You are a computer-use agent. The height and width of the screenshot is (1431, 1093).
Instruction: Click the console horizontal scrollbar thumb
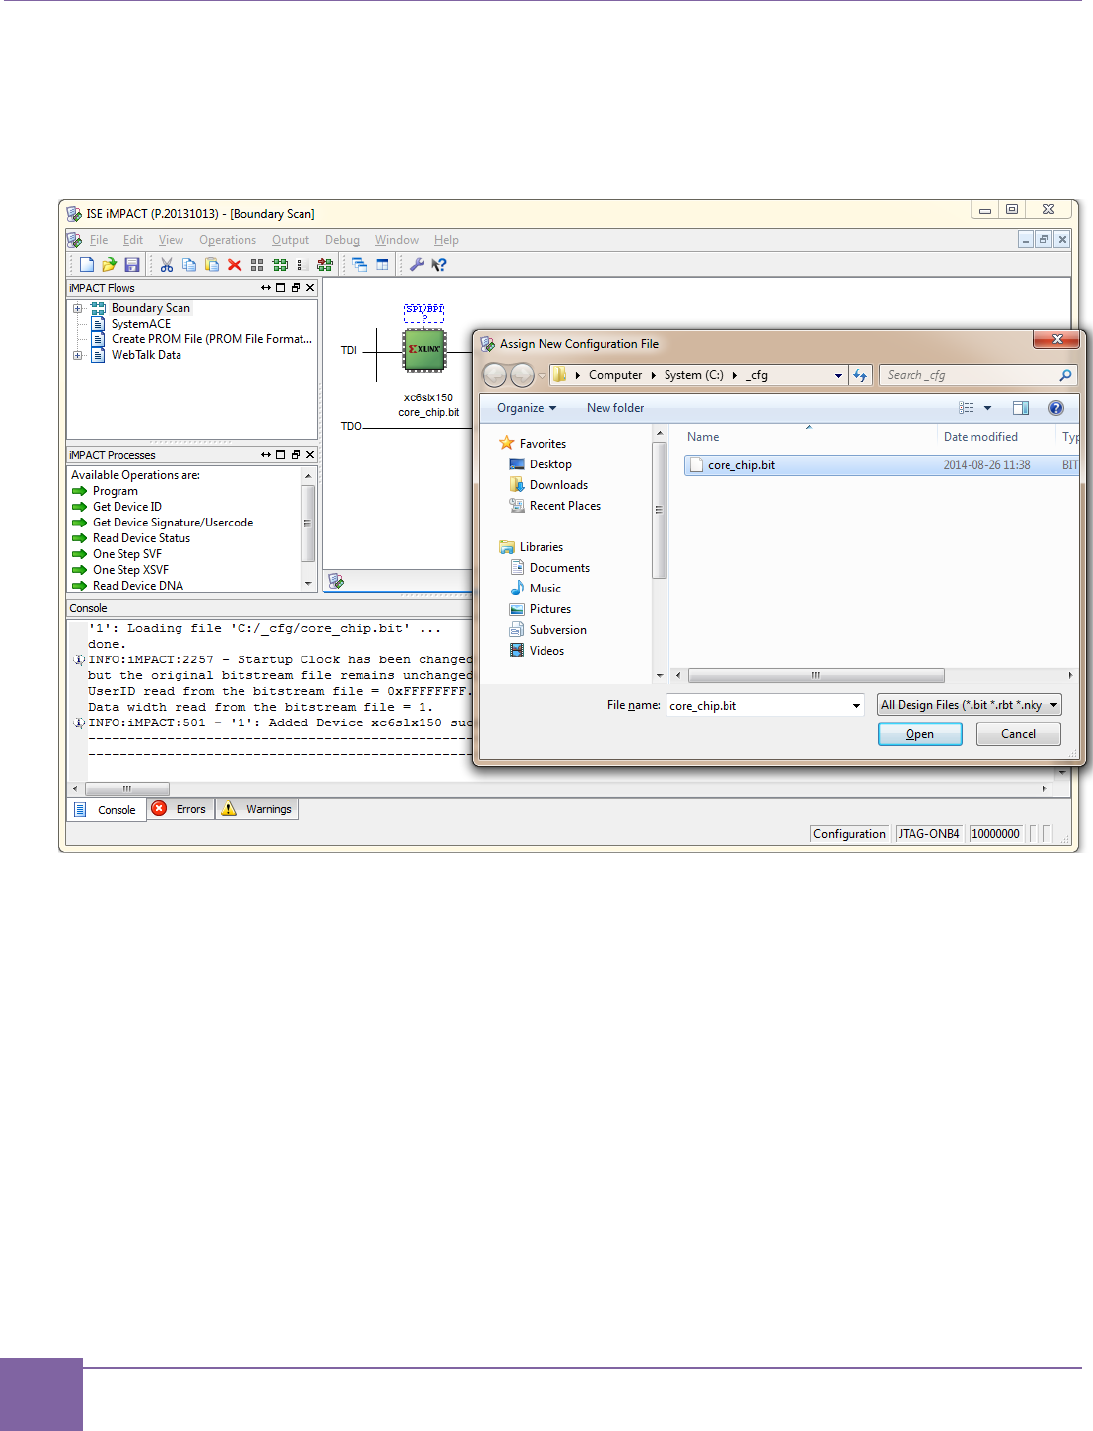tap(126, 789)
